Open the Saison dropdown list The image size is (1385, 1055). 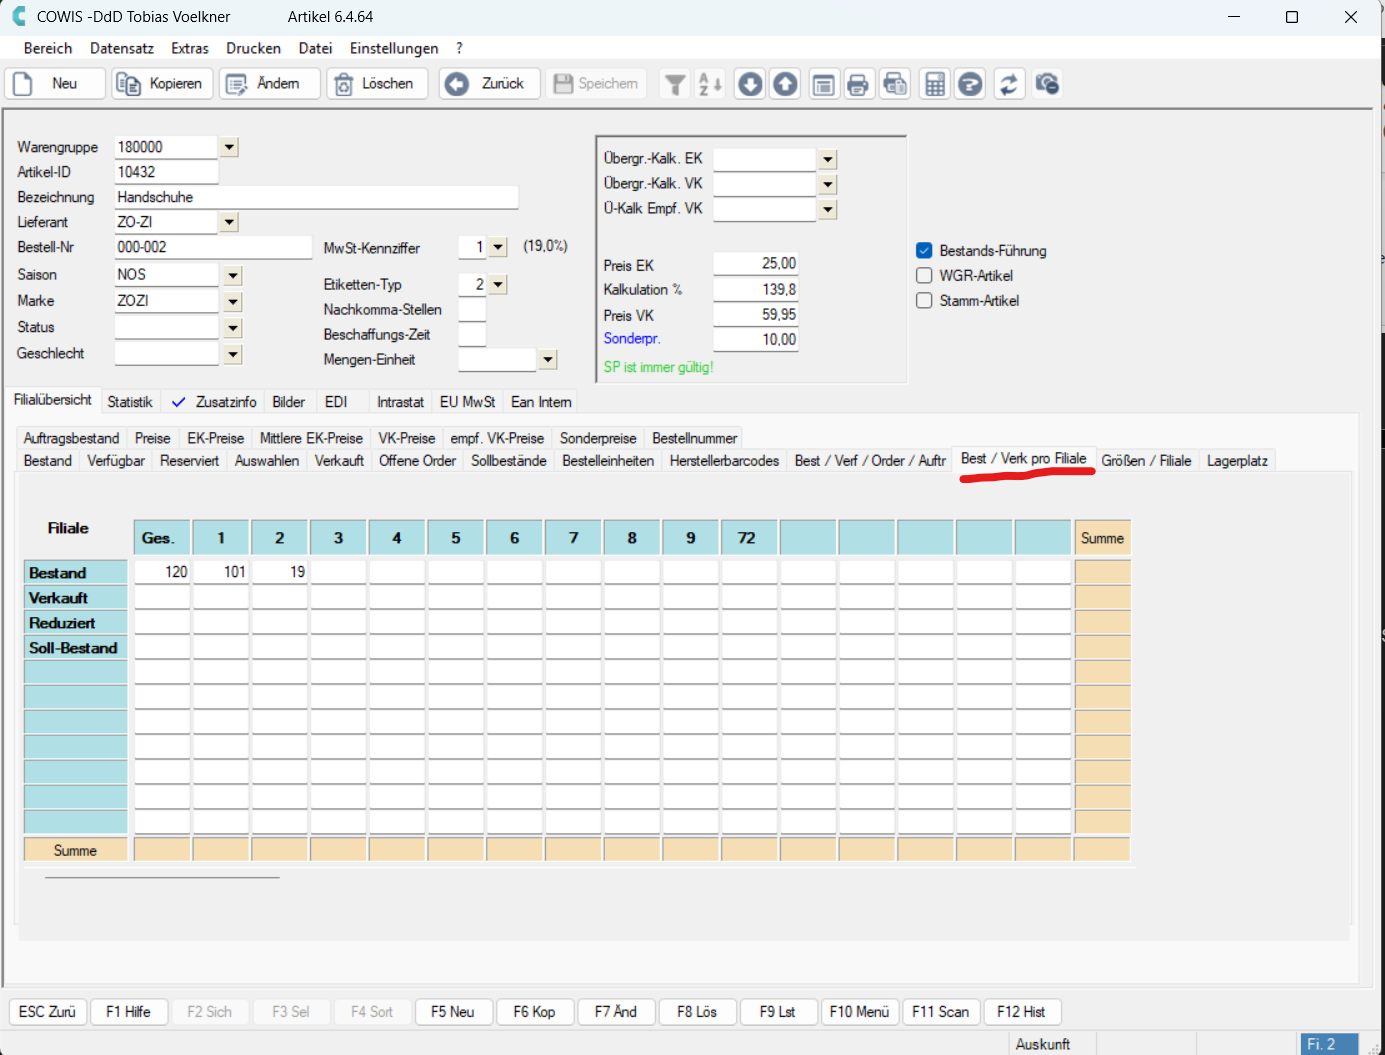tap(233, 276)
